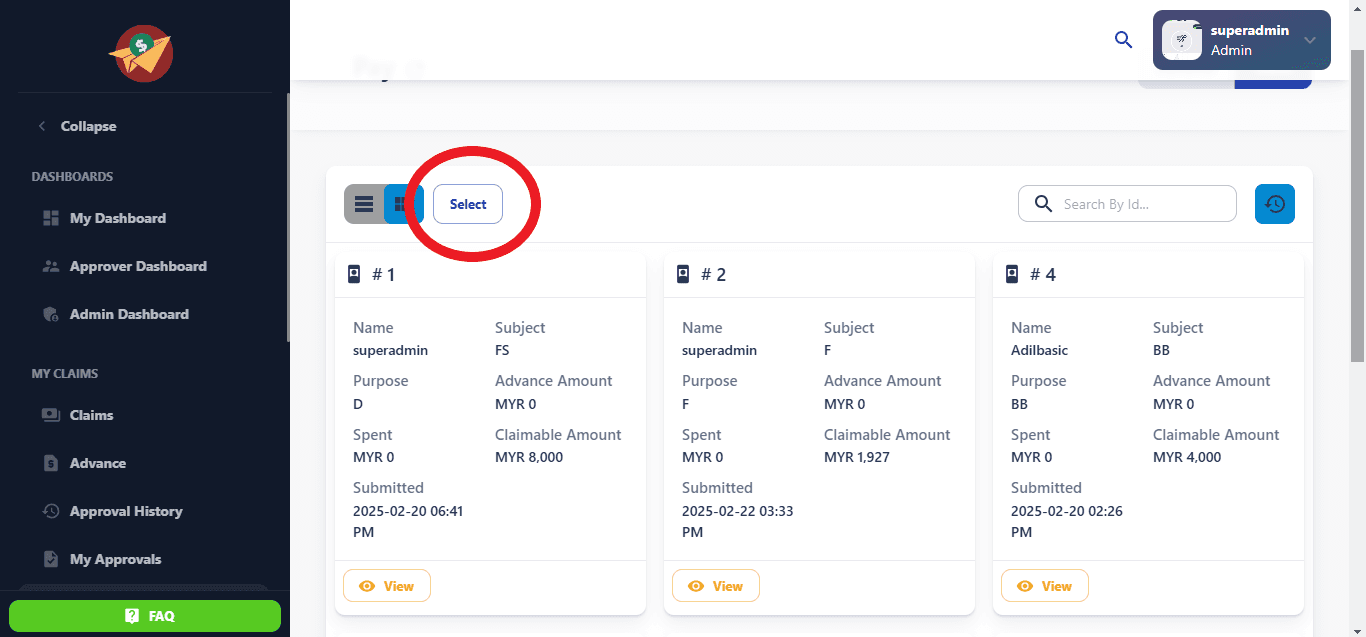Click the search magnifier icon in header
Viewport: 1366px width, 637px height.
(1123, 40)
